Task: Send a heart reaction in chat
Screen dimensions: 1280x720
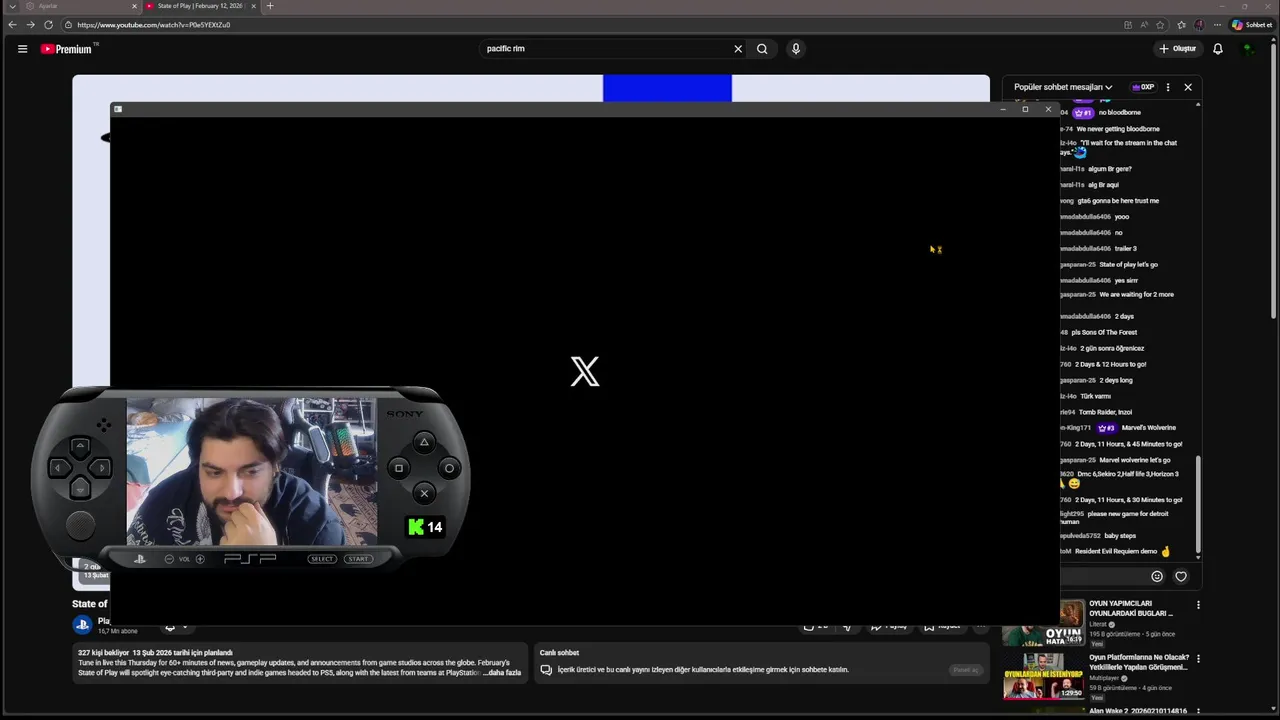Action: point(1181,576)
